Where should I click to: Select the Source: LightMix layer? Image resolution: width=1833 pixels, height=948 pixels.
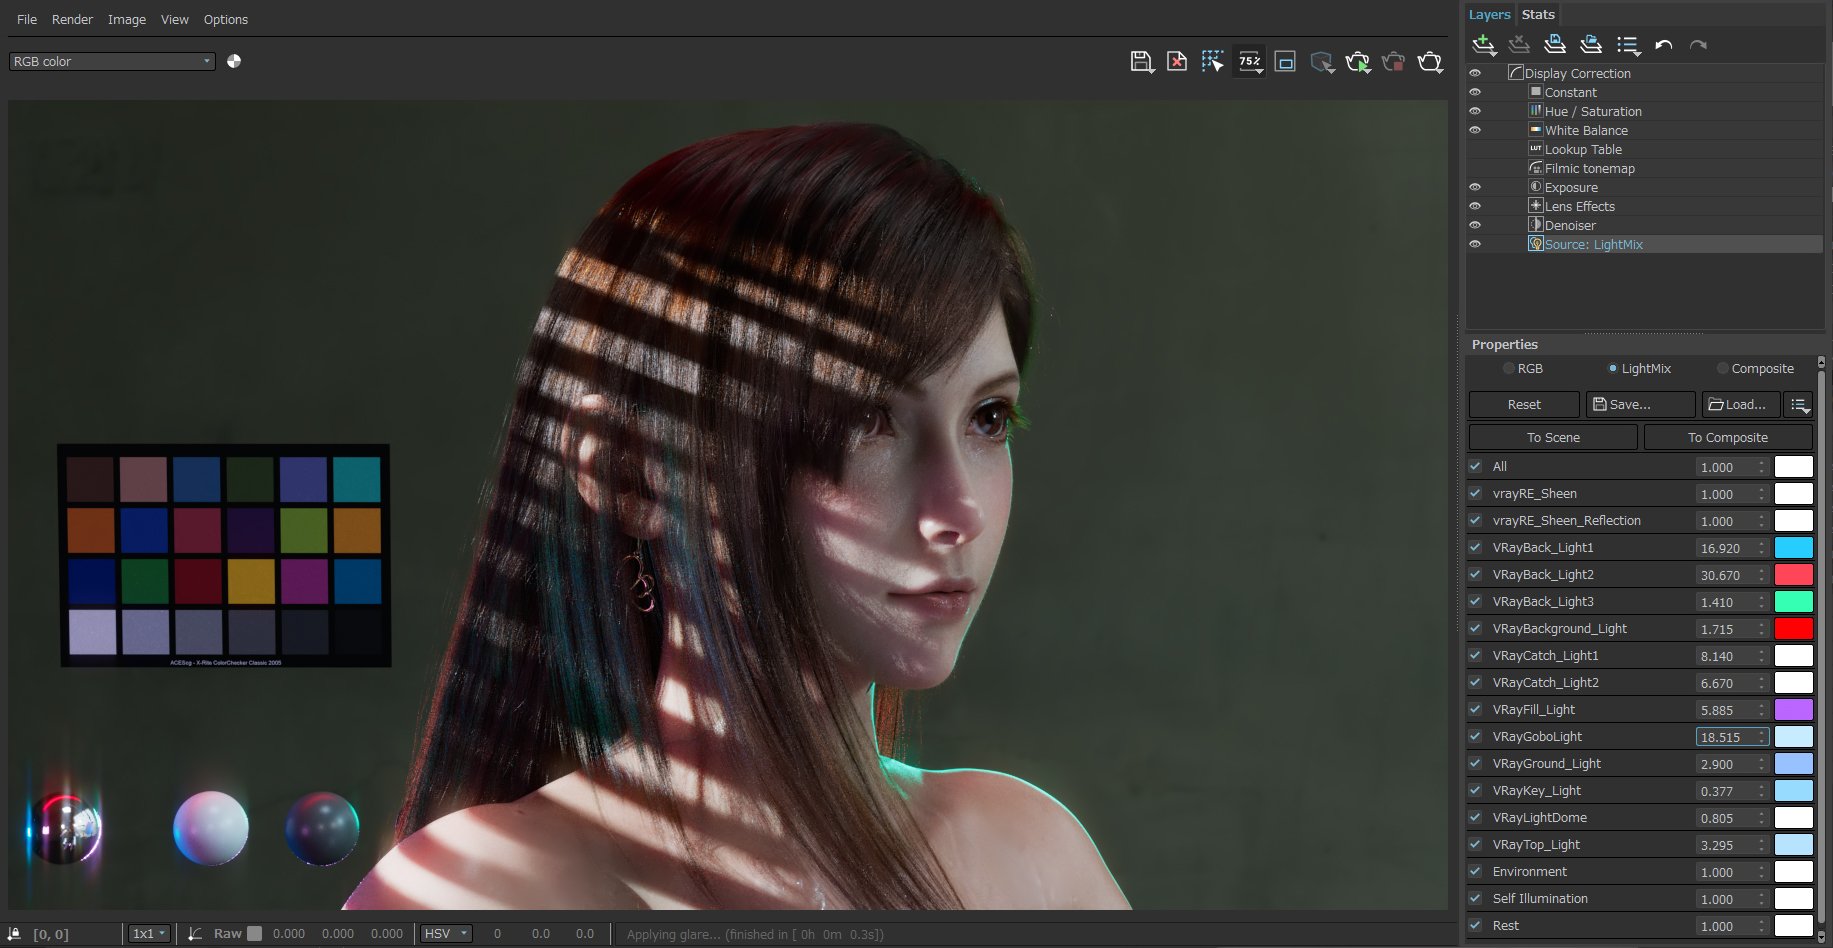1593,244
